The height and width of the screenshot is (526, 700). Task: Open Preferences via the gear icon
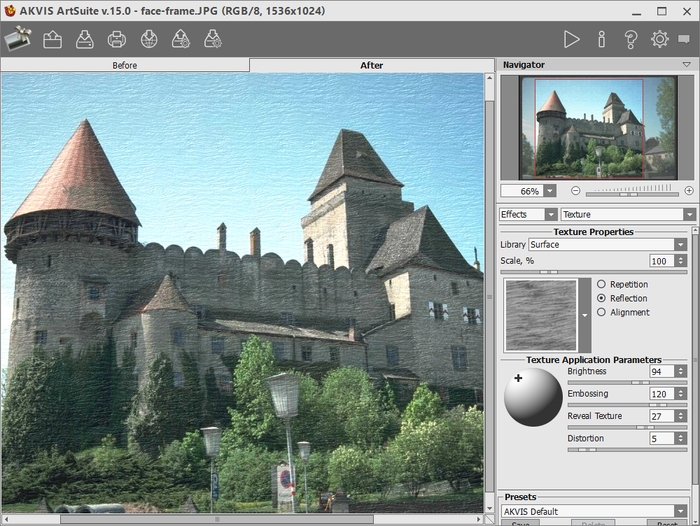pyautogui.click(x=659, y=39)
